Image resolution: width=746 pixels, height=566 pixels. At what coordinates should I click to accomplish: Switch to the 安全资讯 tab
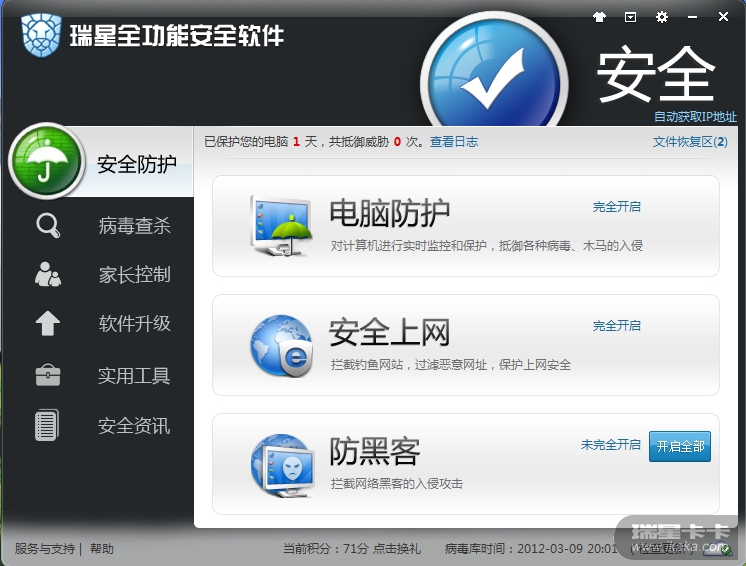[134, 426]
